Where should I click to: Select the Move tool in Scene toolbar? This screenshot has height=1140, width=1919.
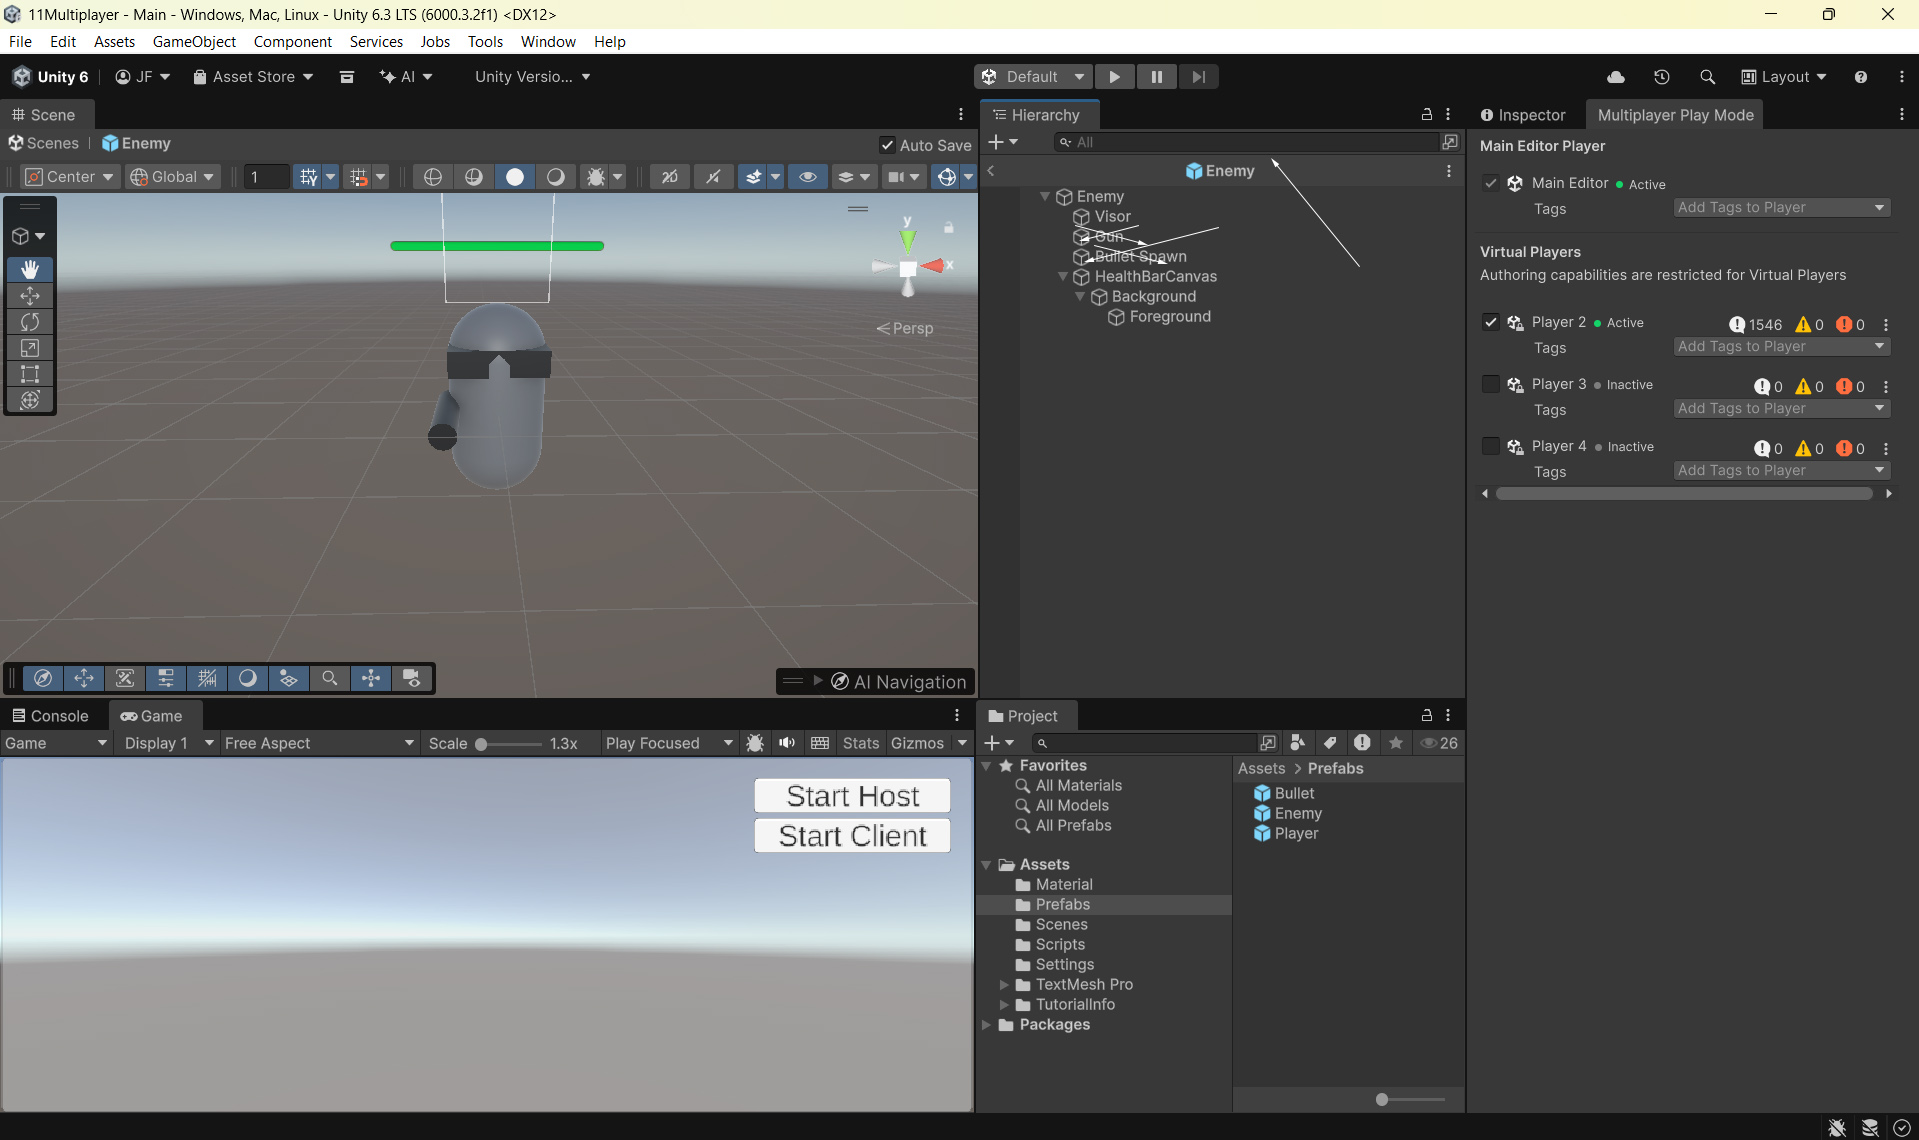(30, 296)
